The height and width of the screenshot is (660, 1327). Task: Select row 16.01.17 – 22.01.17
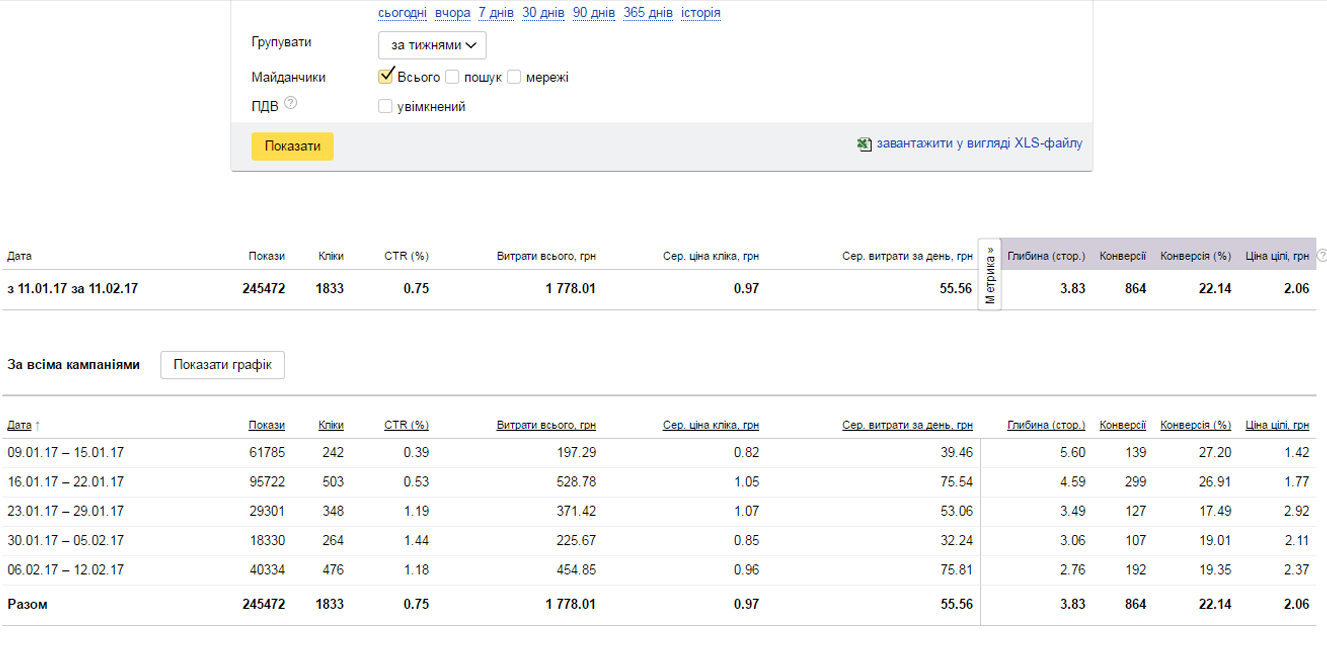pos(659,482)
